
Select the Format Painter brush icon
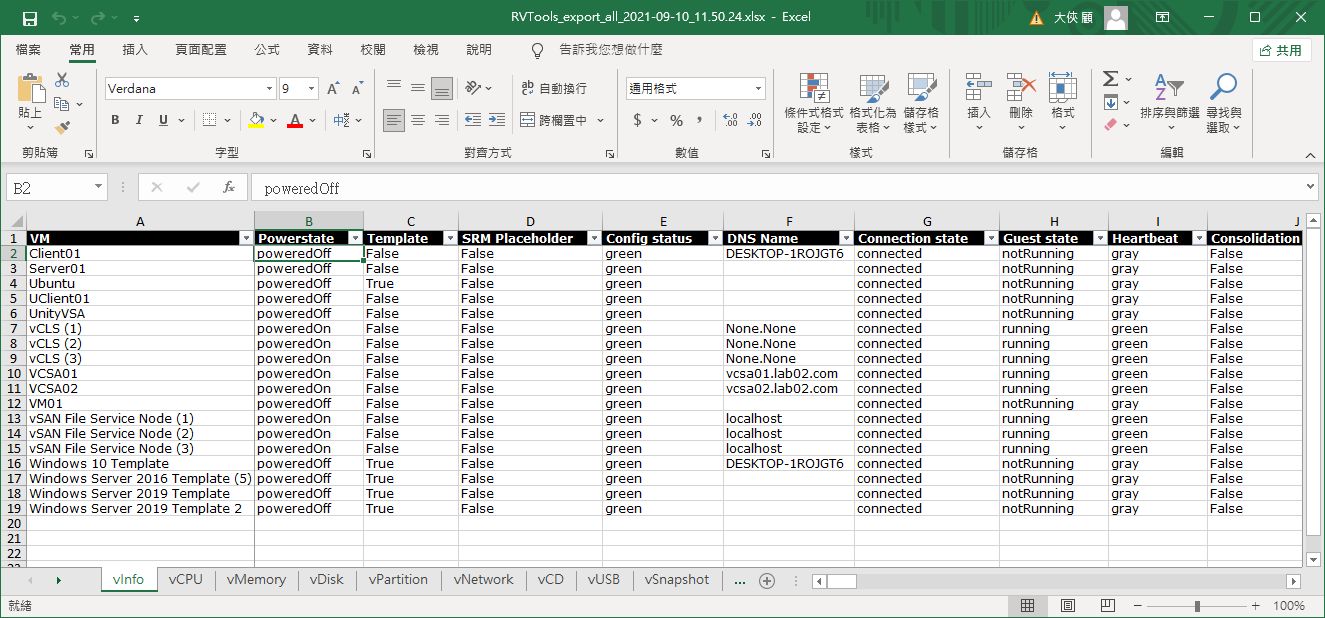[x=62, y=127]
